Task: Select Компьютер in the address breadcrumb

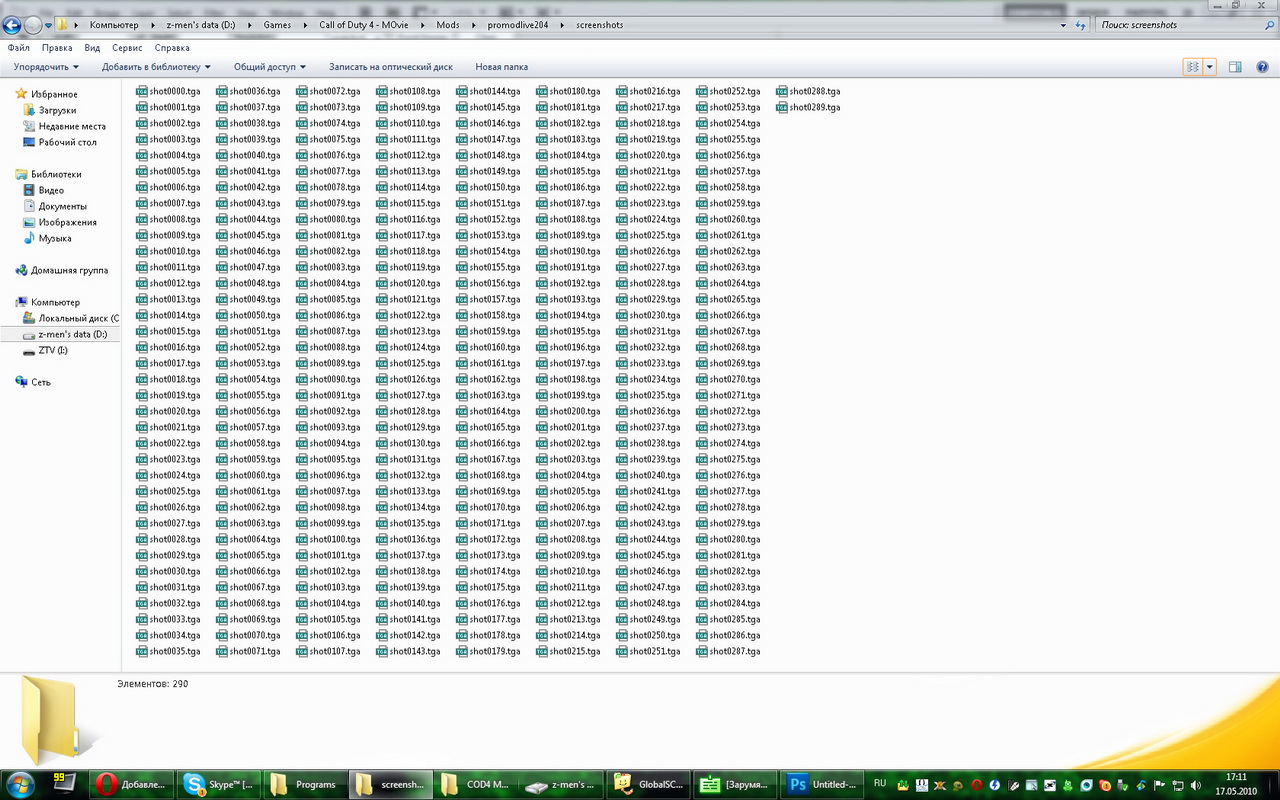Action: [114, 25]
